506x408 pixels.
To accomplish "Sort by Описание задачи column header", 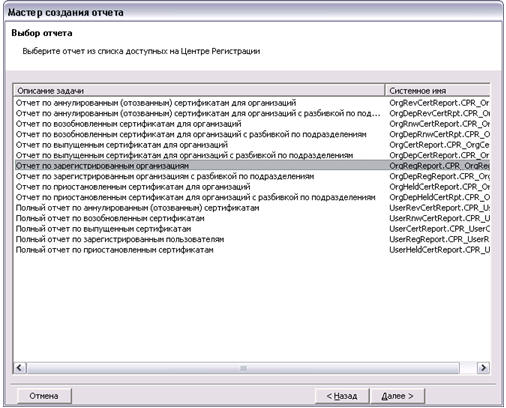I will point(199,91).
